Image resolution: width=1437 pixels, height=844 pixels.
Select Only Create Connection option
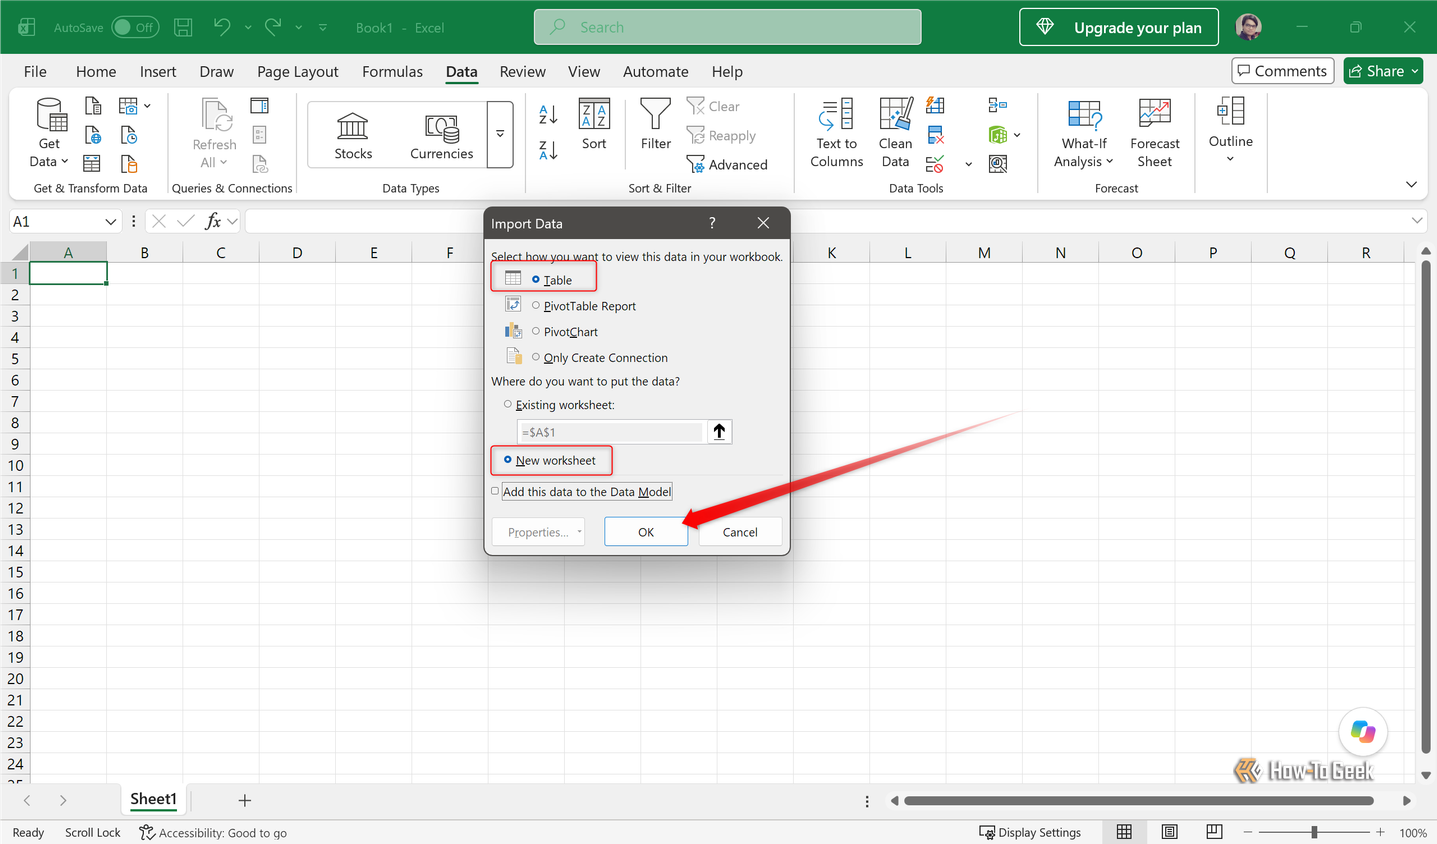pyautogui.click(x=536, y=357)
